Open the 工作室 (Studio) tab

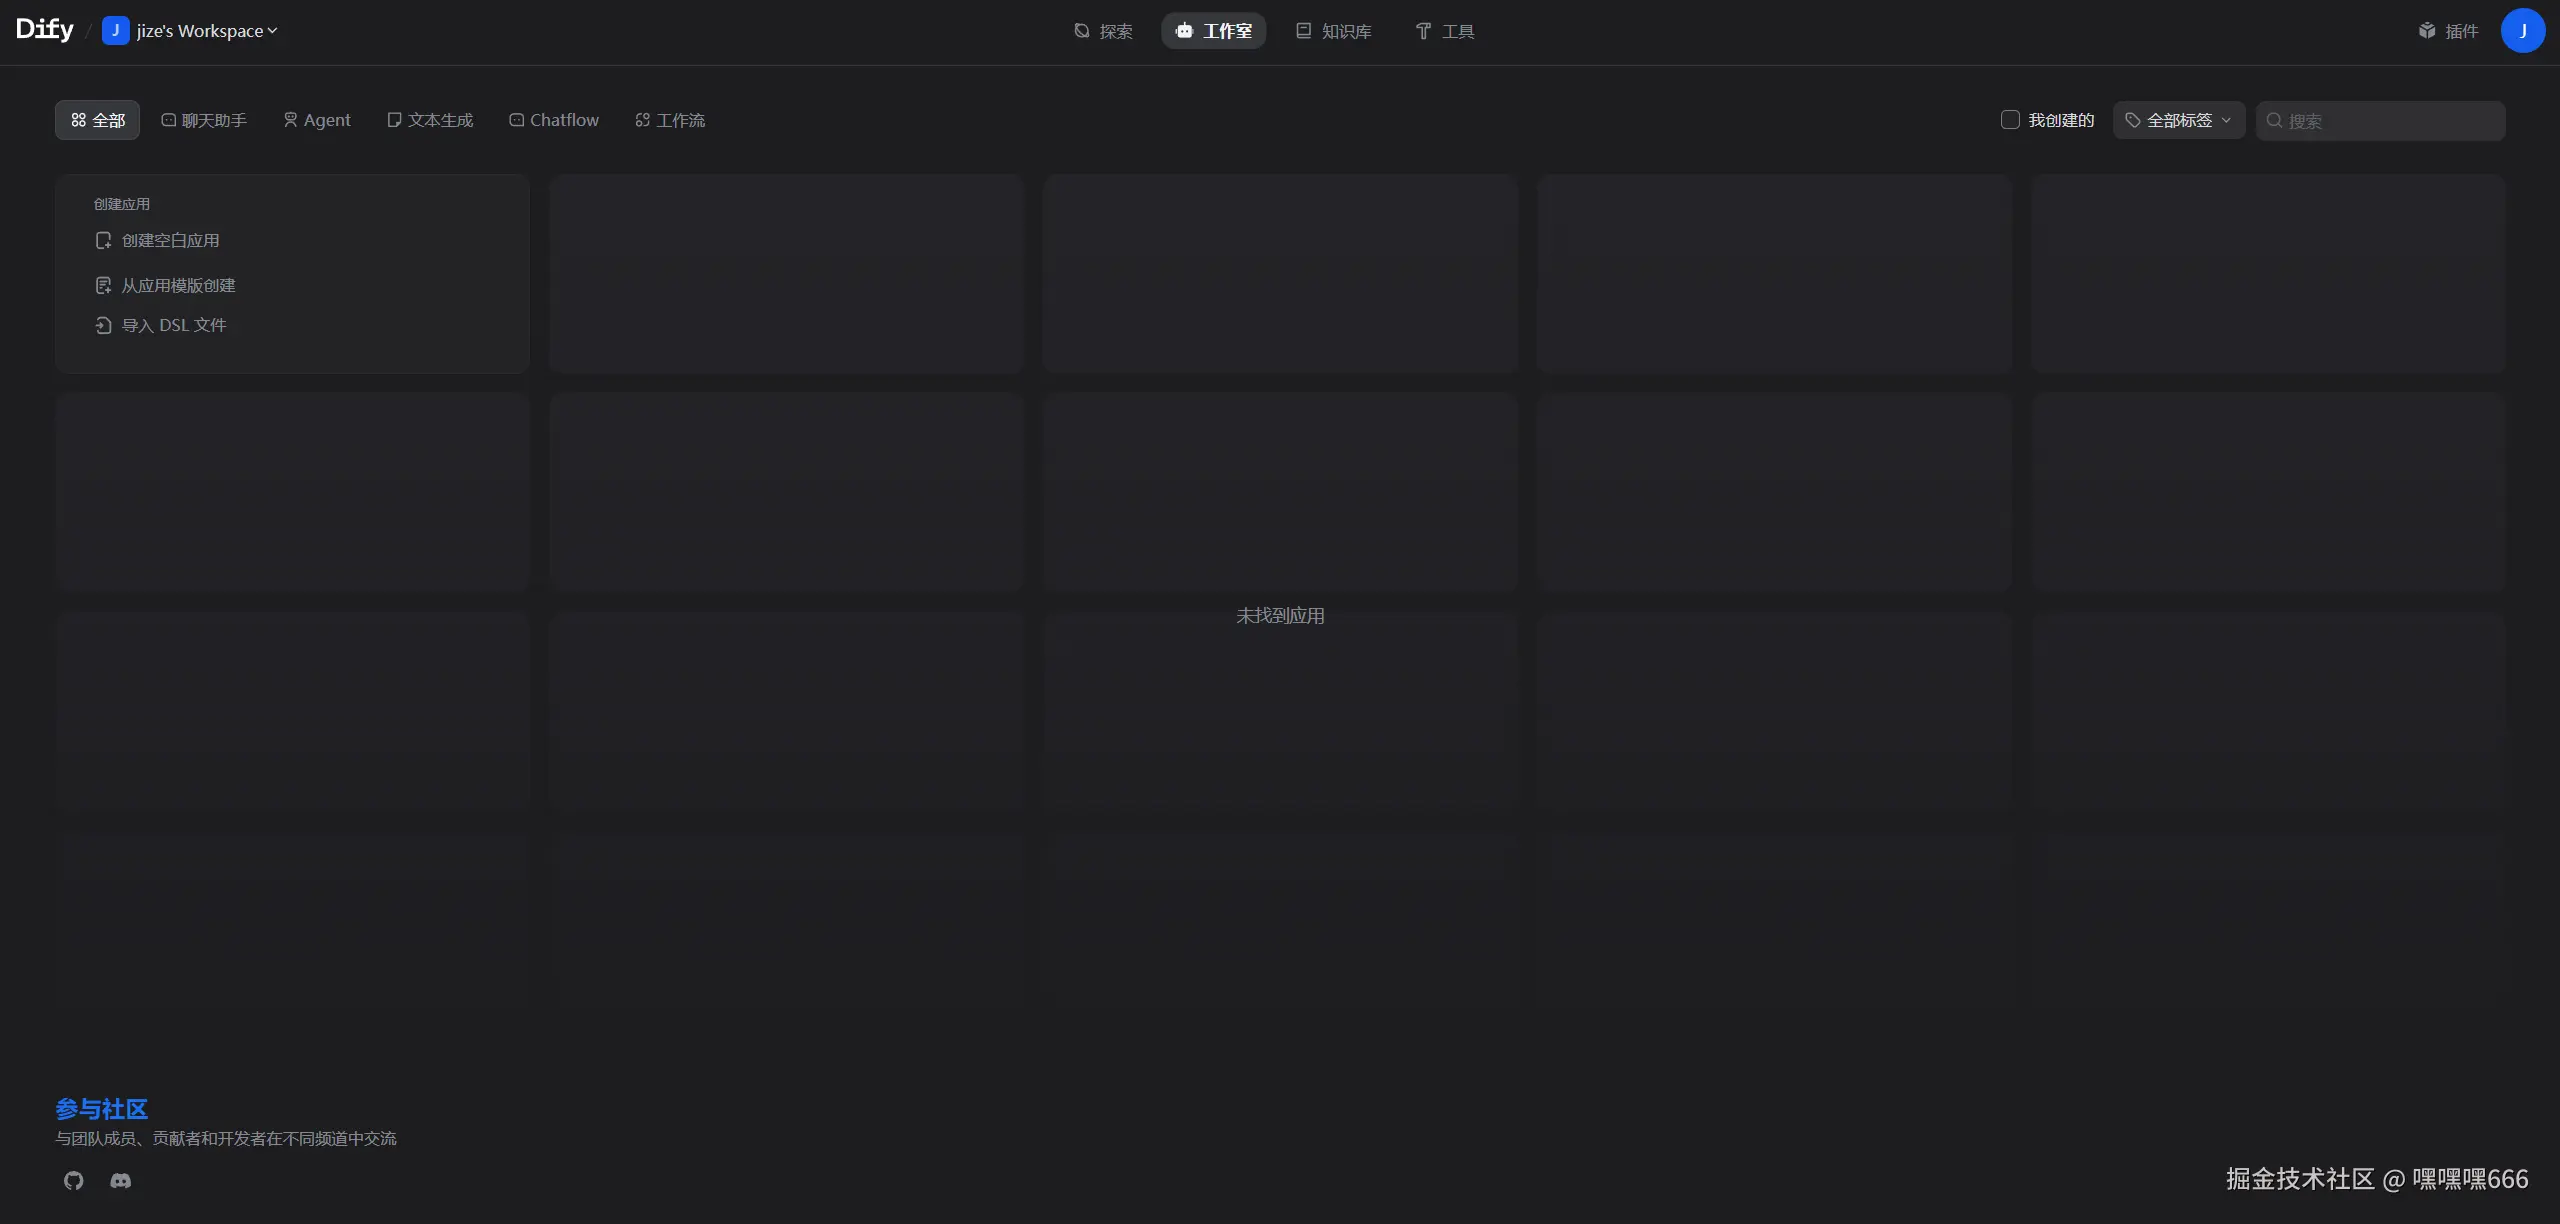pos(1213,31)
